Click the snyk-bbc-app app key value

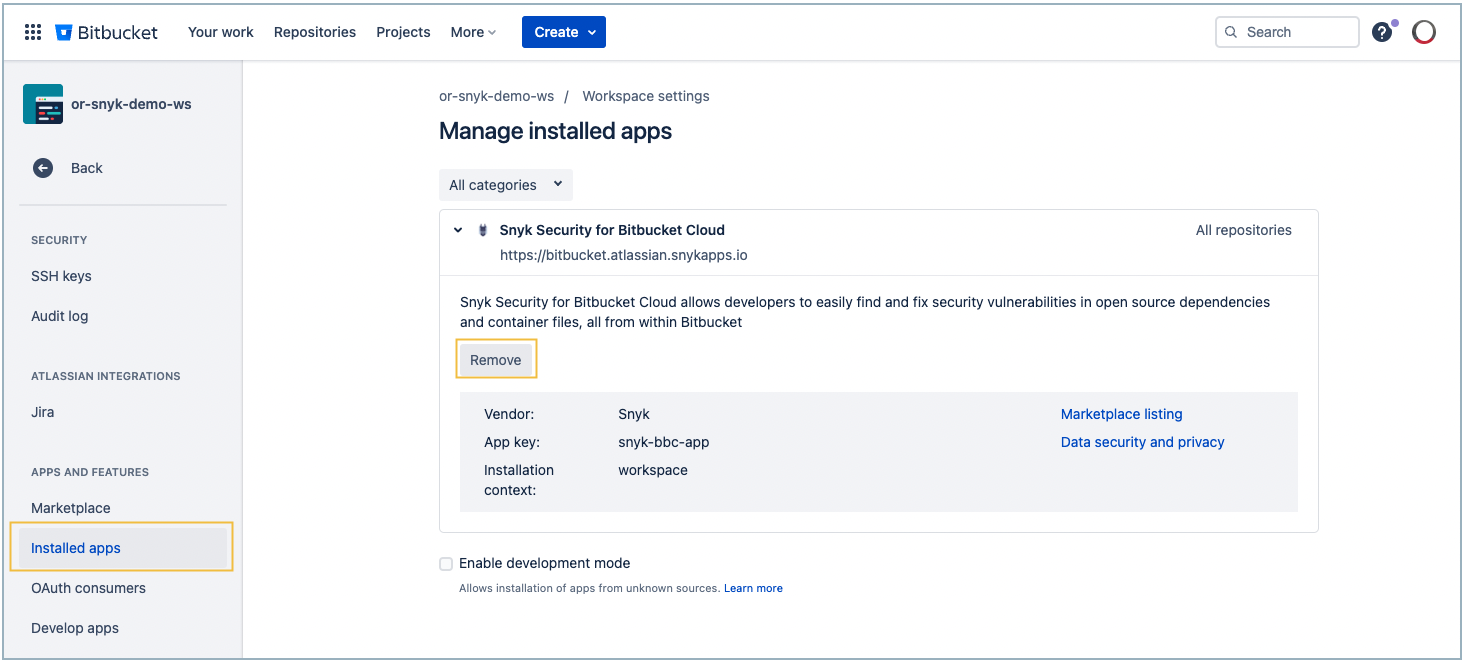pyautogui.click(x=663, y=442)
